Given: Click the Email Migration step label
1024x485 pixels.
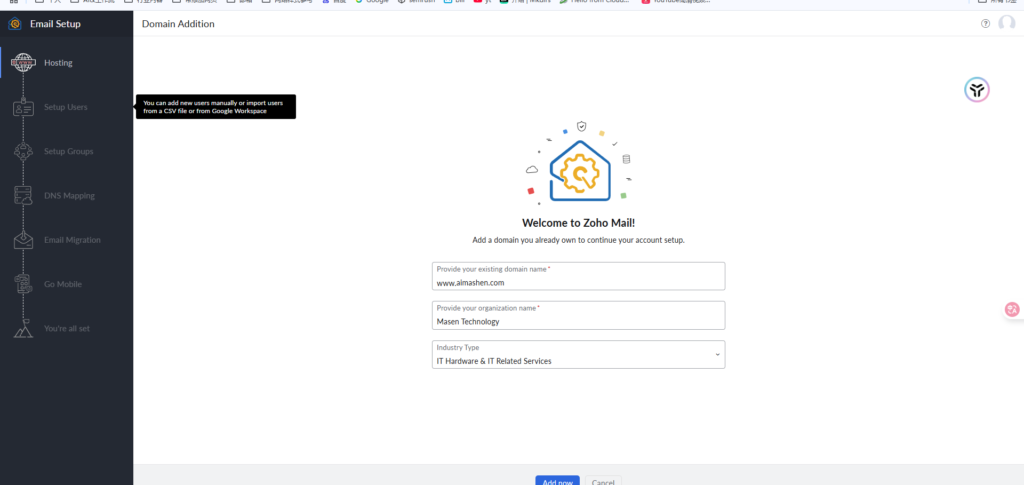Looking at the screenshot, I should [72, 240].
